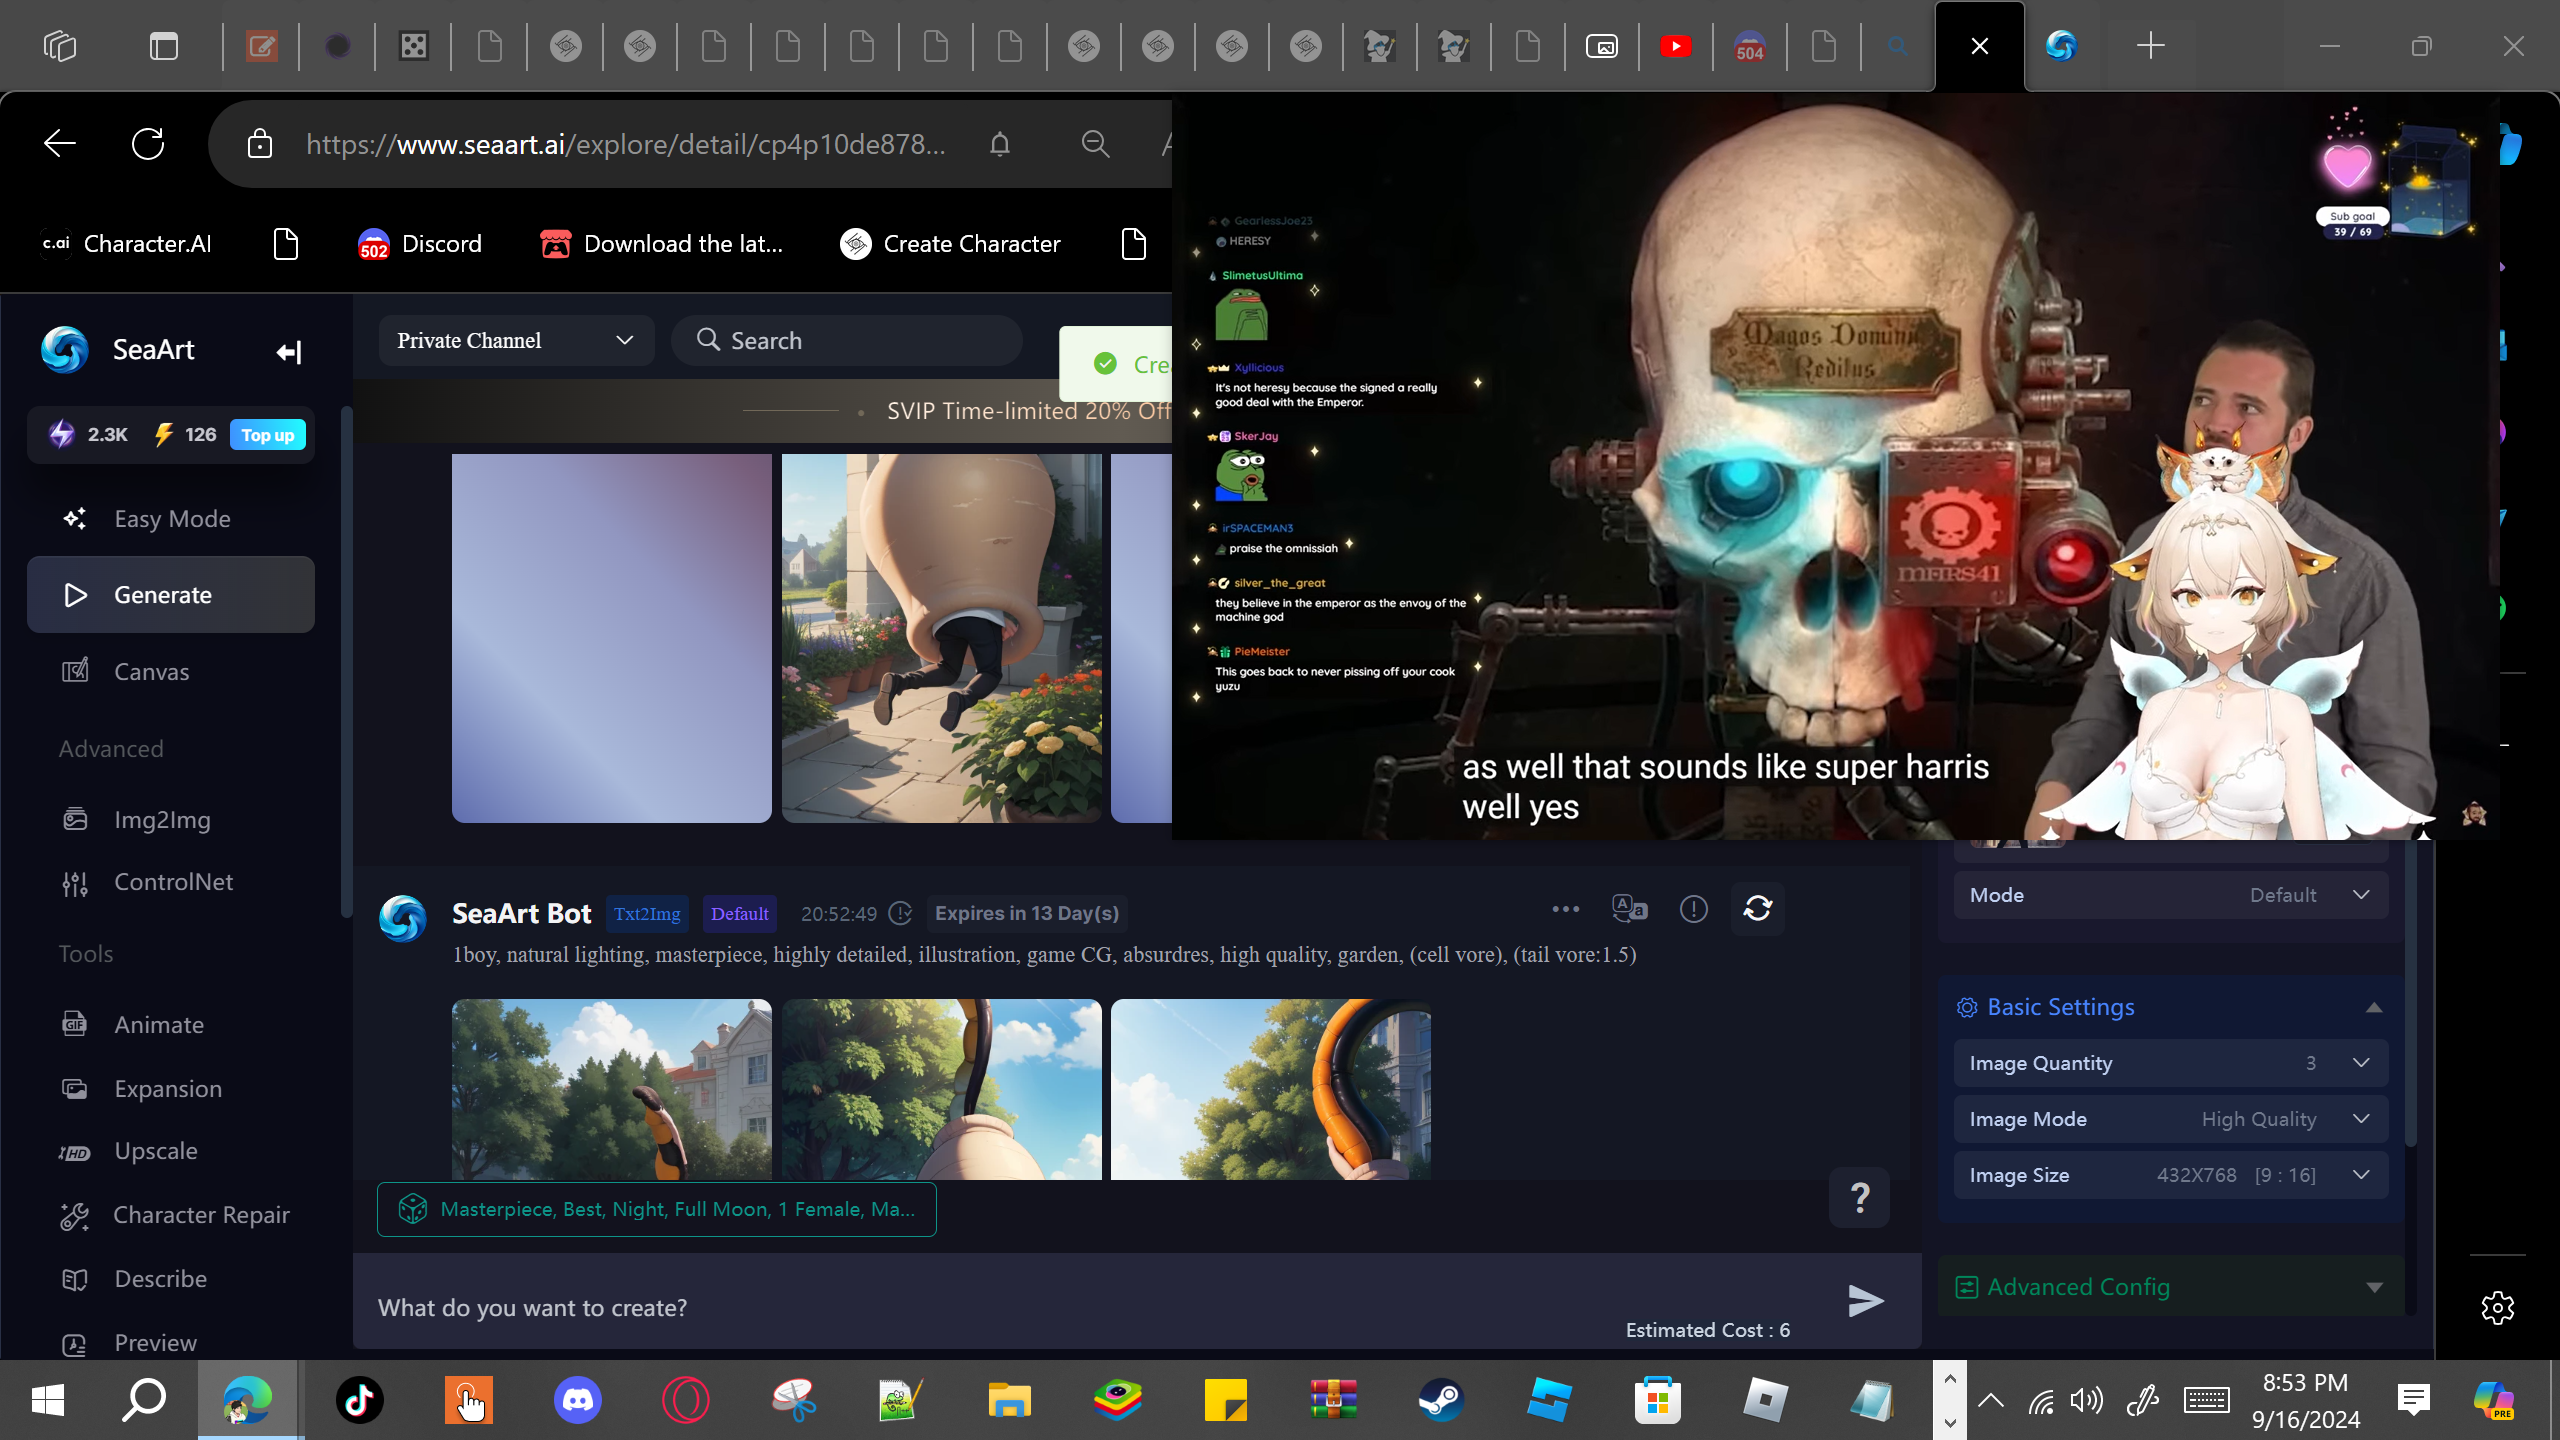Click the info icon on the bot message
The height and width of the screenshot is (1440, 2560).
coord(1694,909)
